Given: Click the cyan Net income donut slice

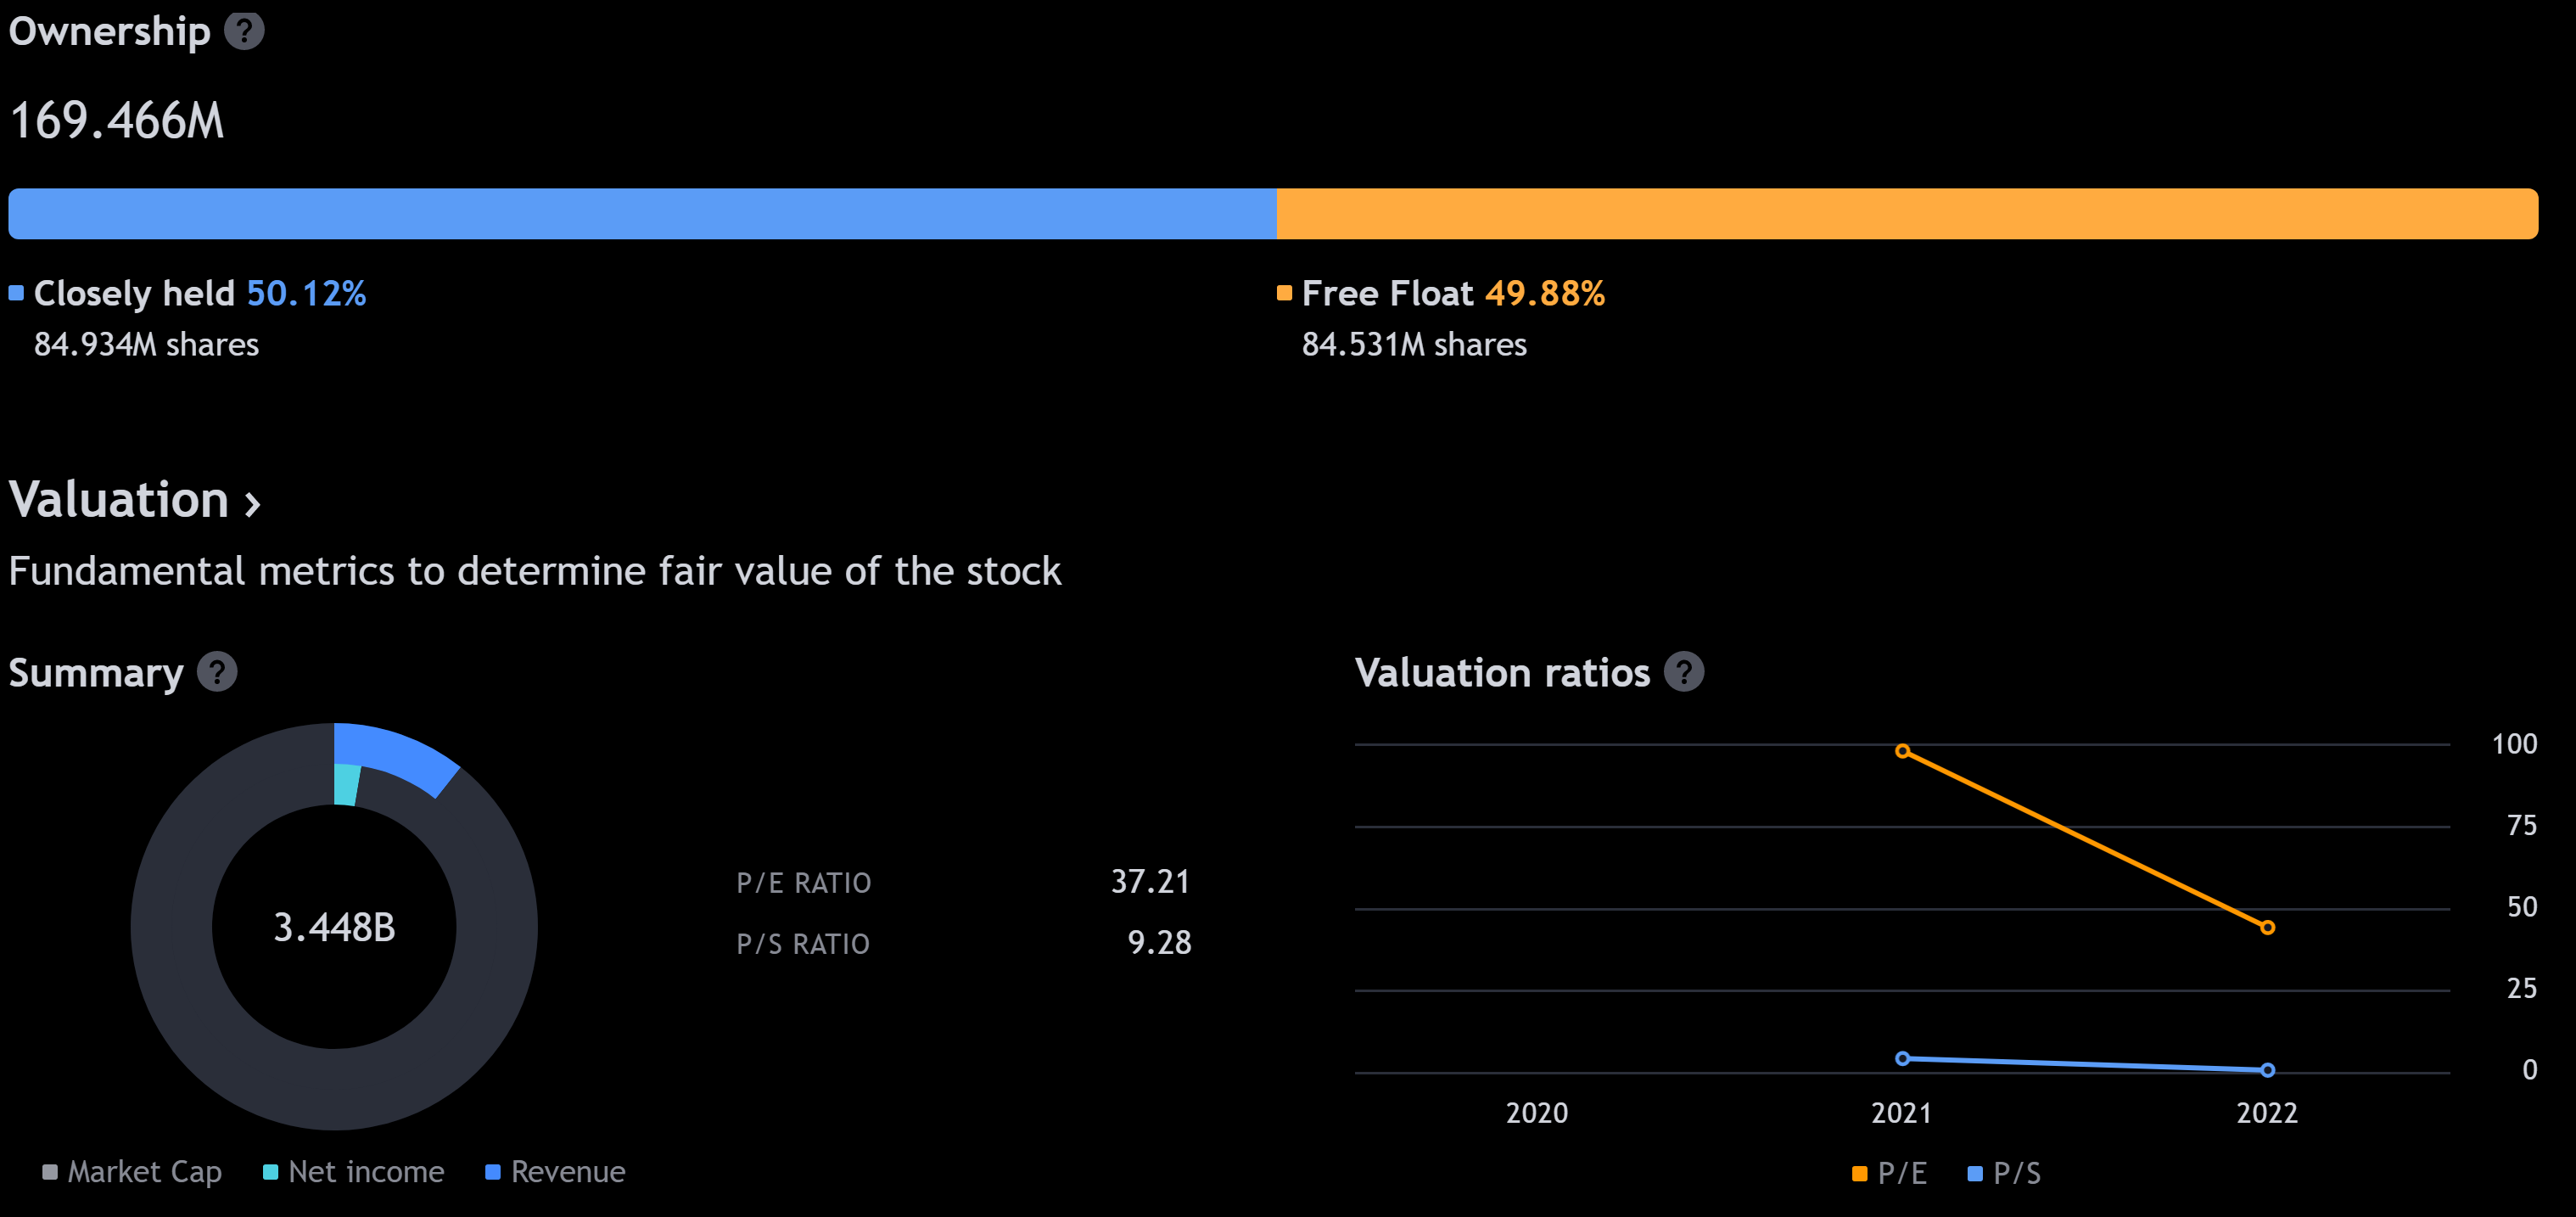Looking at the screenshot, I should [x=346, y=785].
